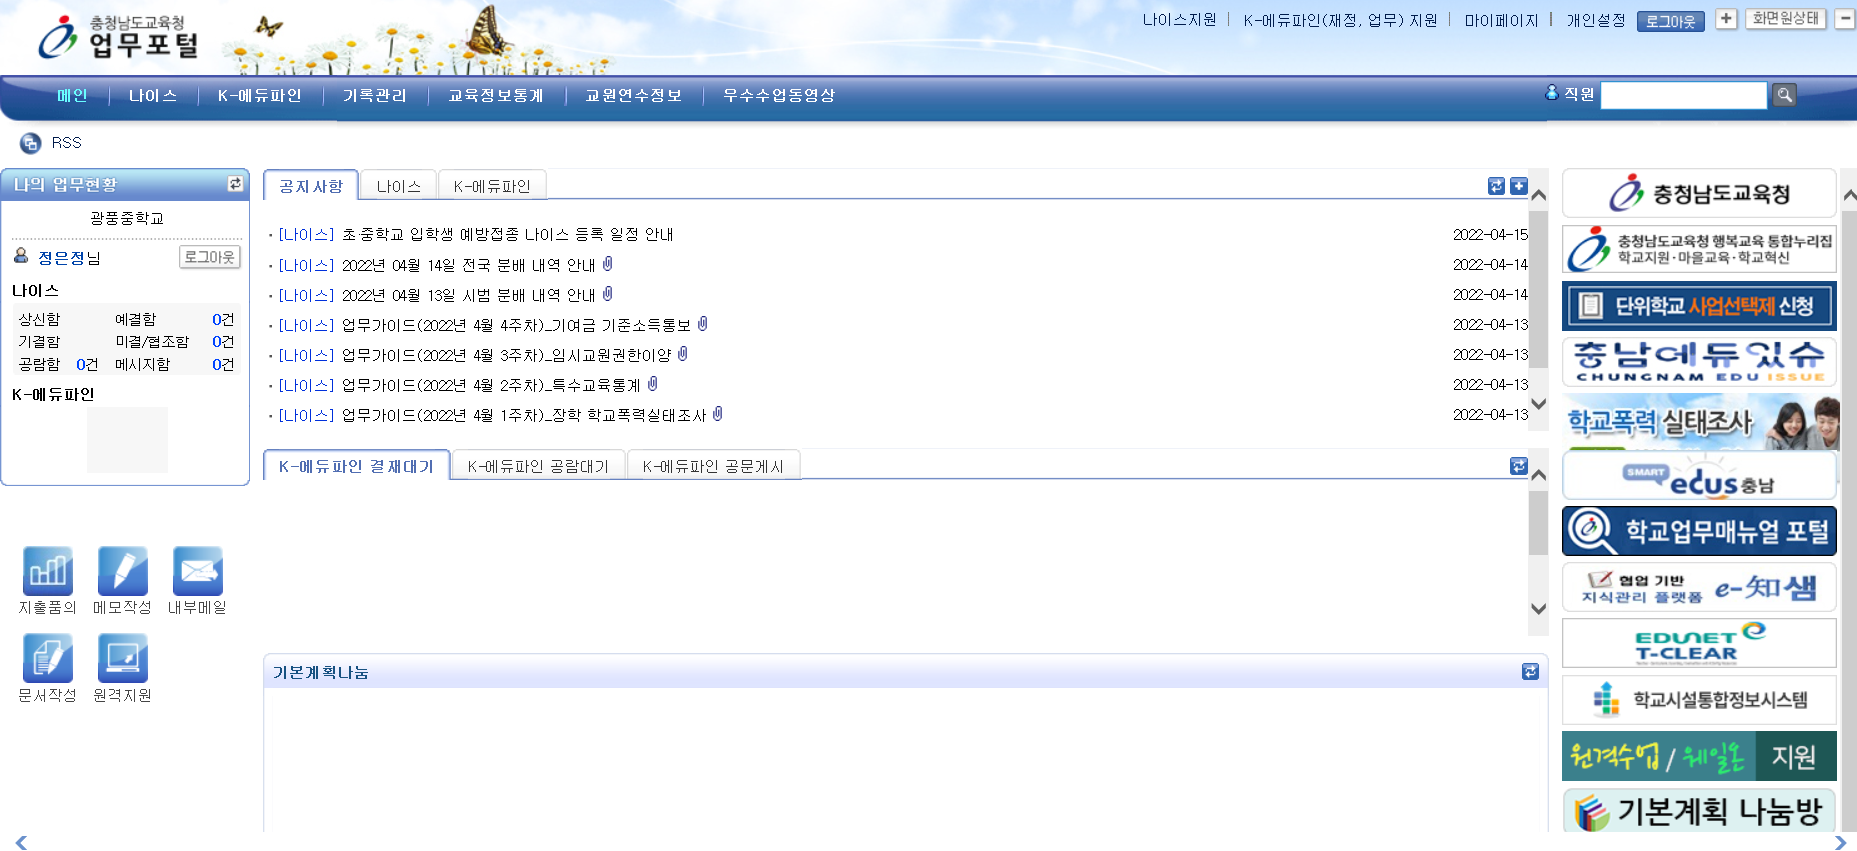The width and height of the screenshot is (1857, 851).
Task: Open 나이스 menu in navigation bar
Action: tap(153, 95)
